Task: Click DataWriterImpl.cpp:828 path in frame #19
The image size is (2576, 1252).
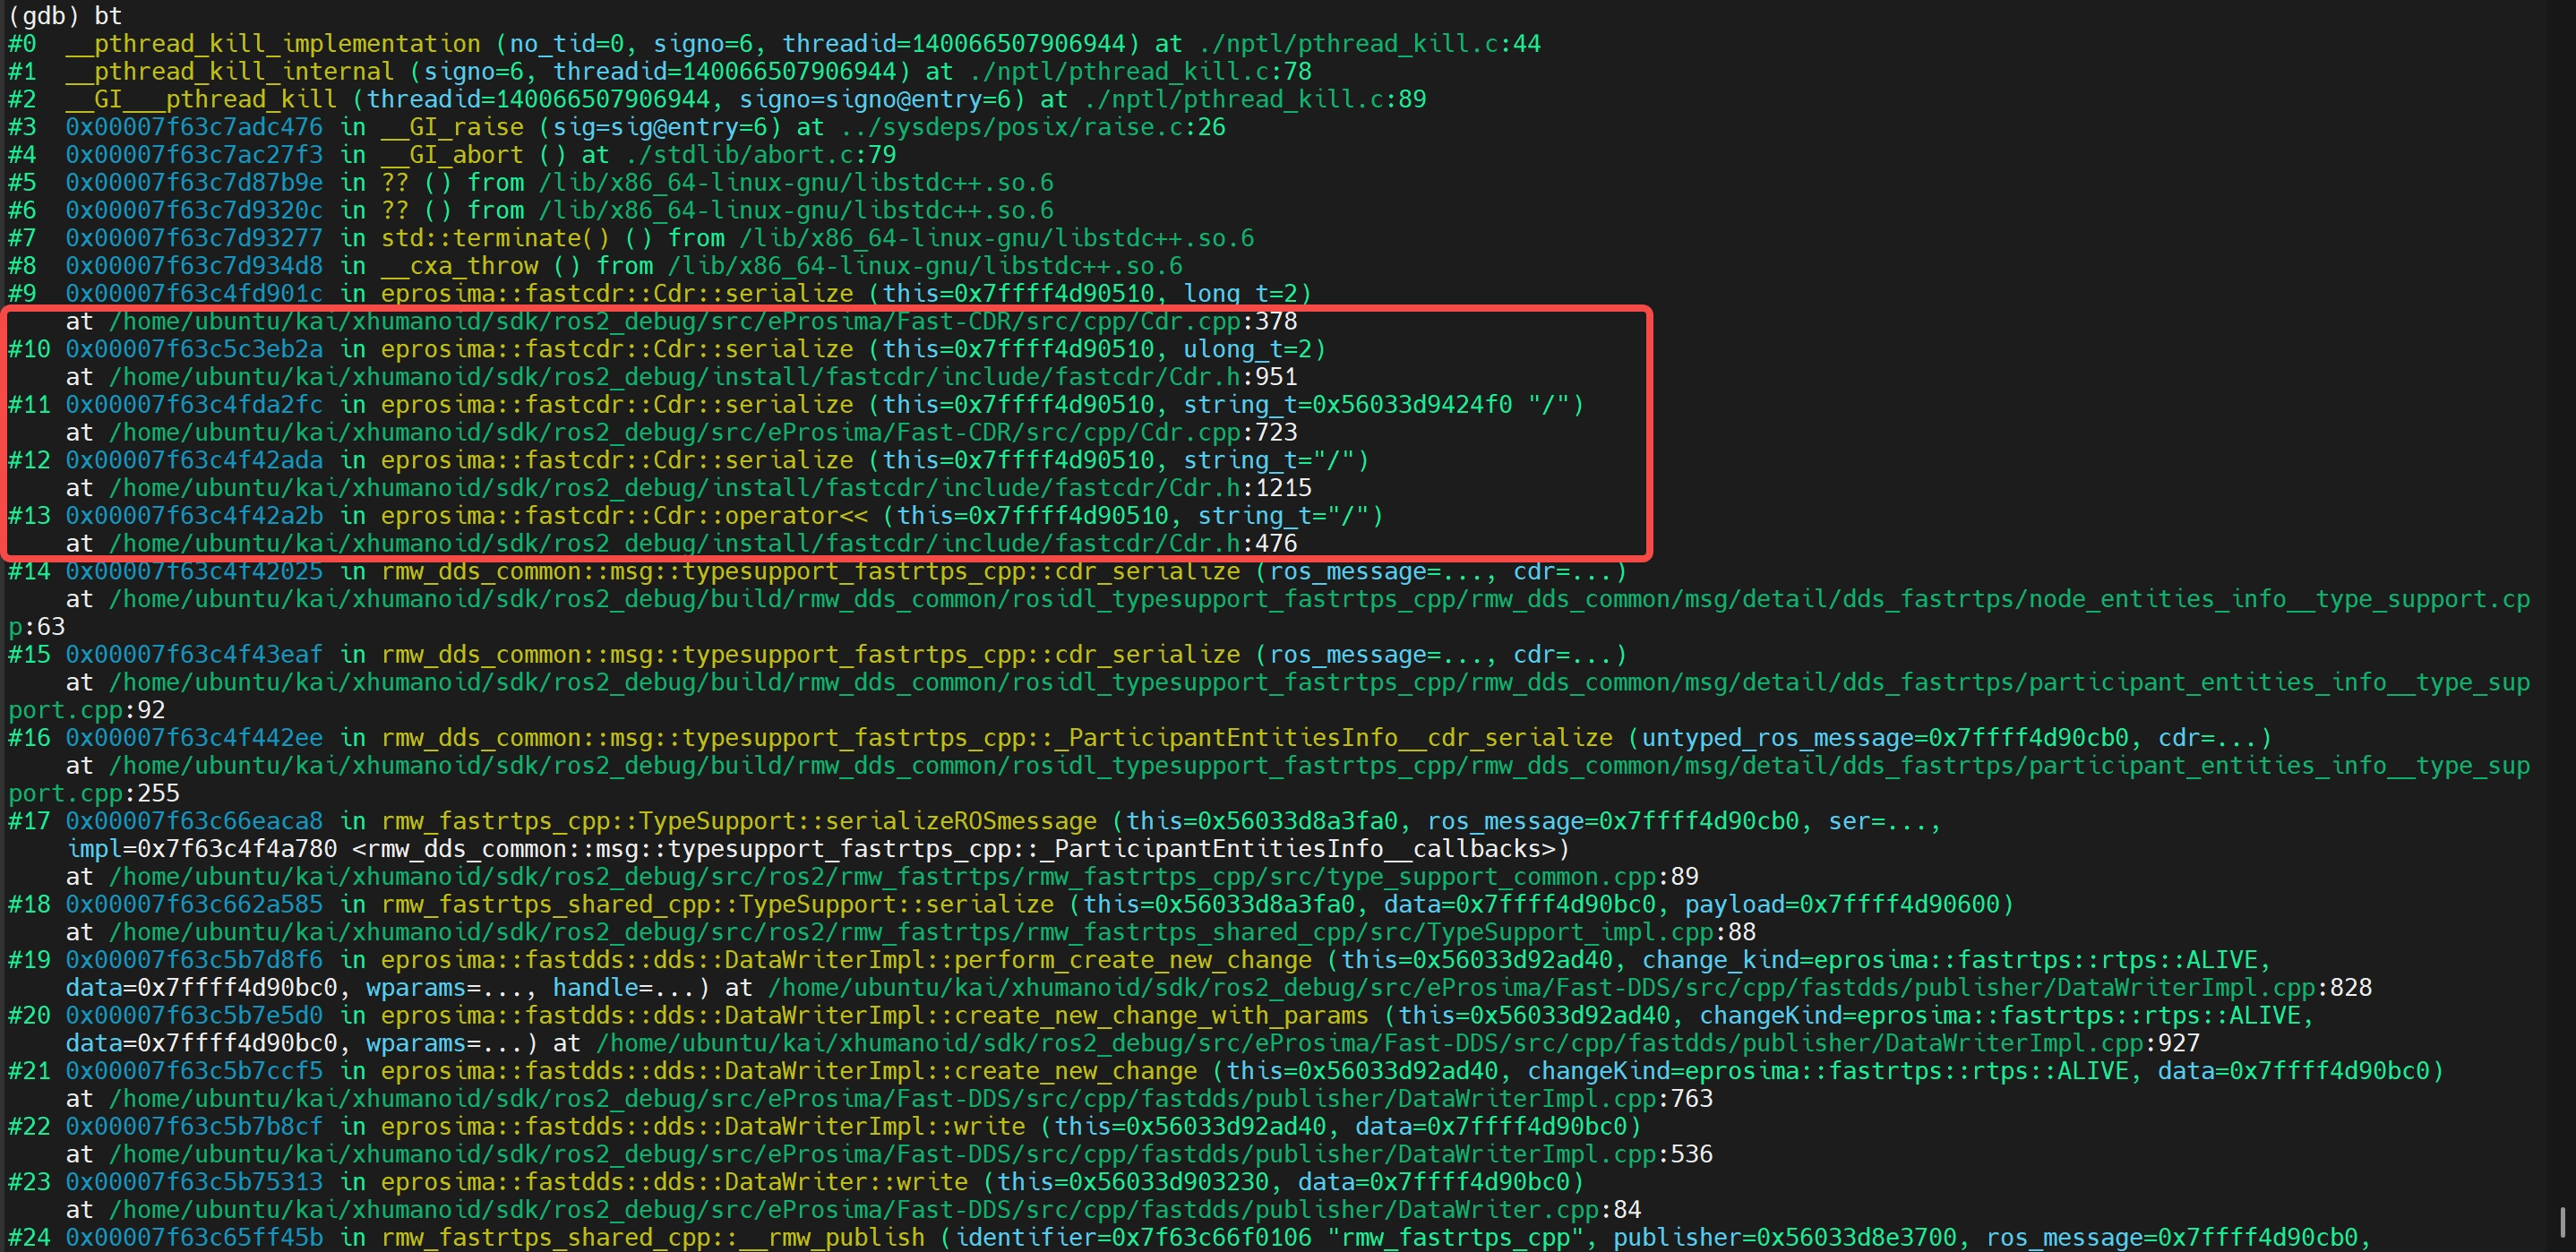Action: 1570,988
